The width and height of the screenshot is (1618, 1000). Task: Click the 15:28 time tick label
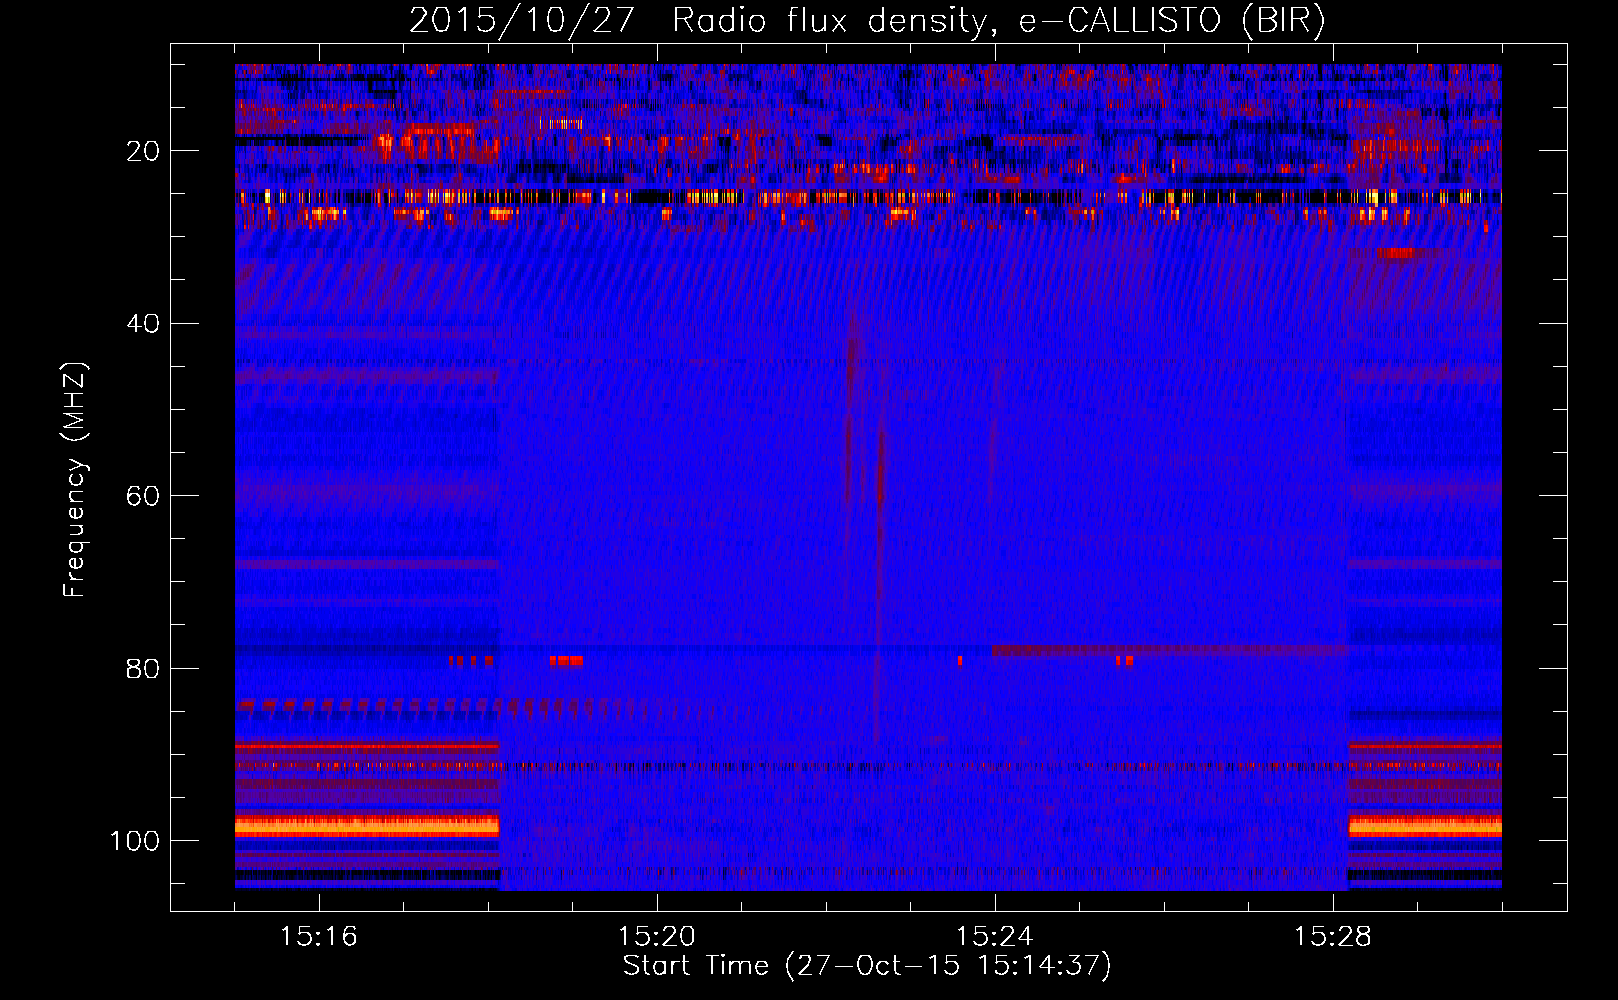(x=1333, y=937)
